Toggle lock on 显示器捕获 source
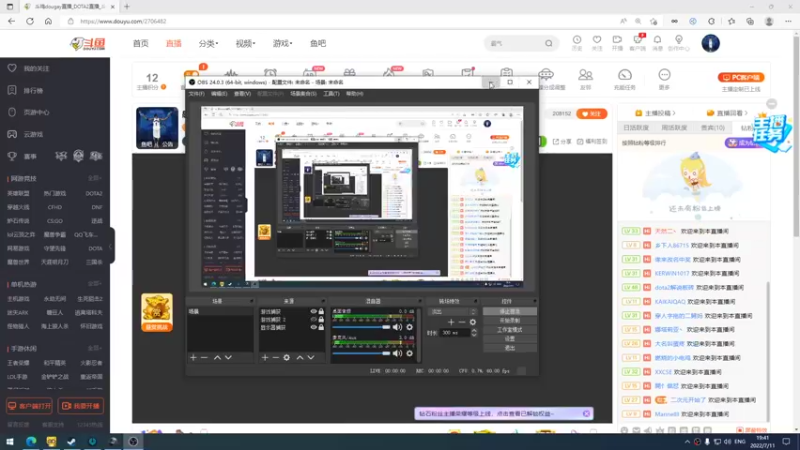 (321, 328)
